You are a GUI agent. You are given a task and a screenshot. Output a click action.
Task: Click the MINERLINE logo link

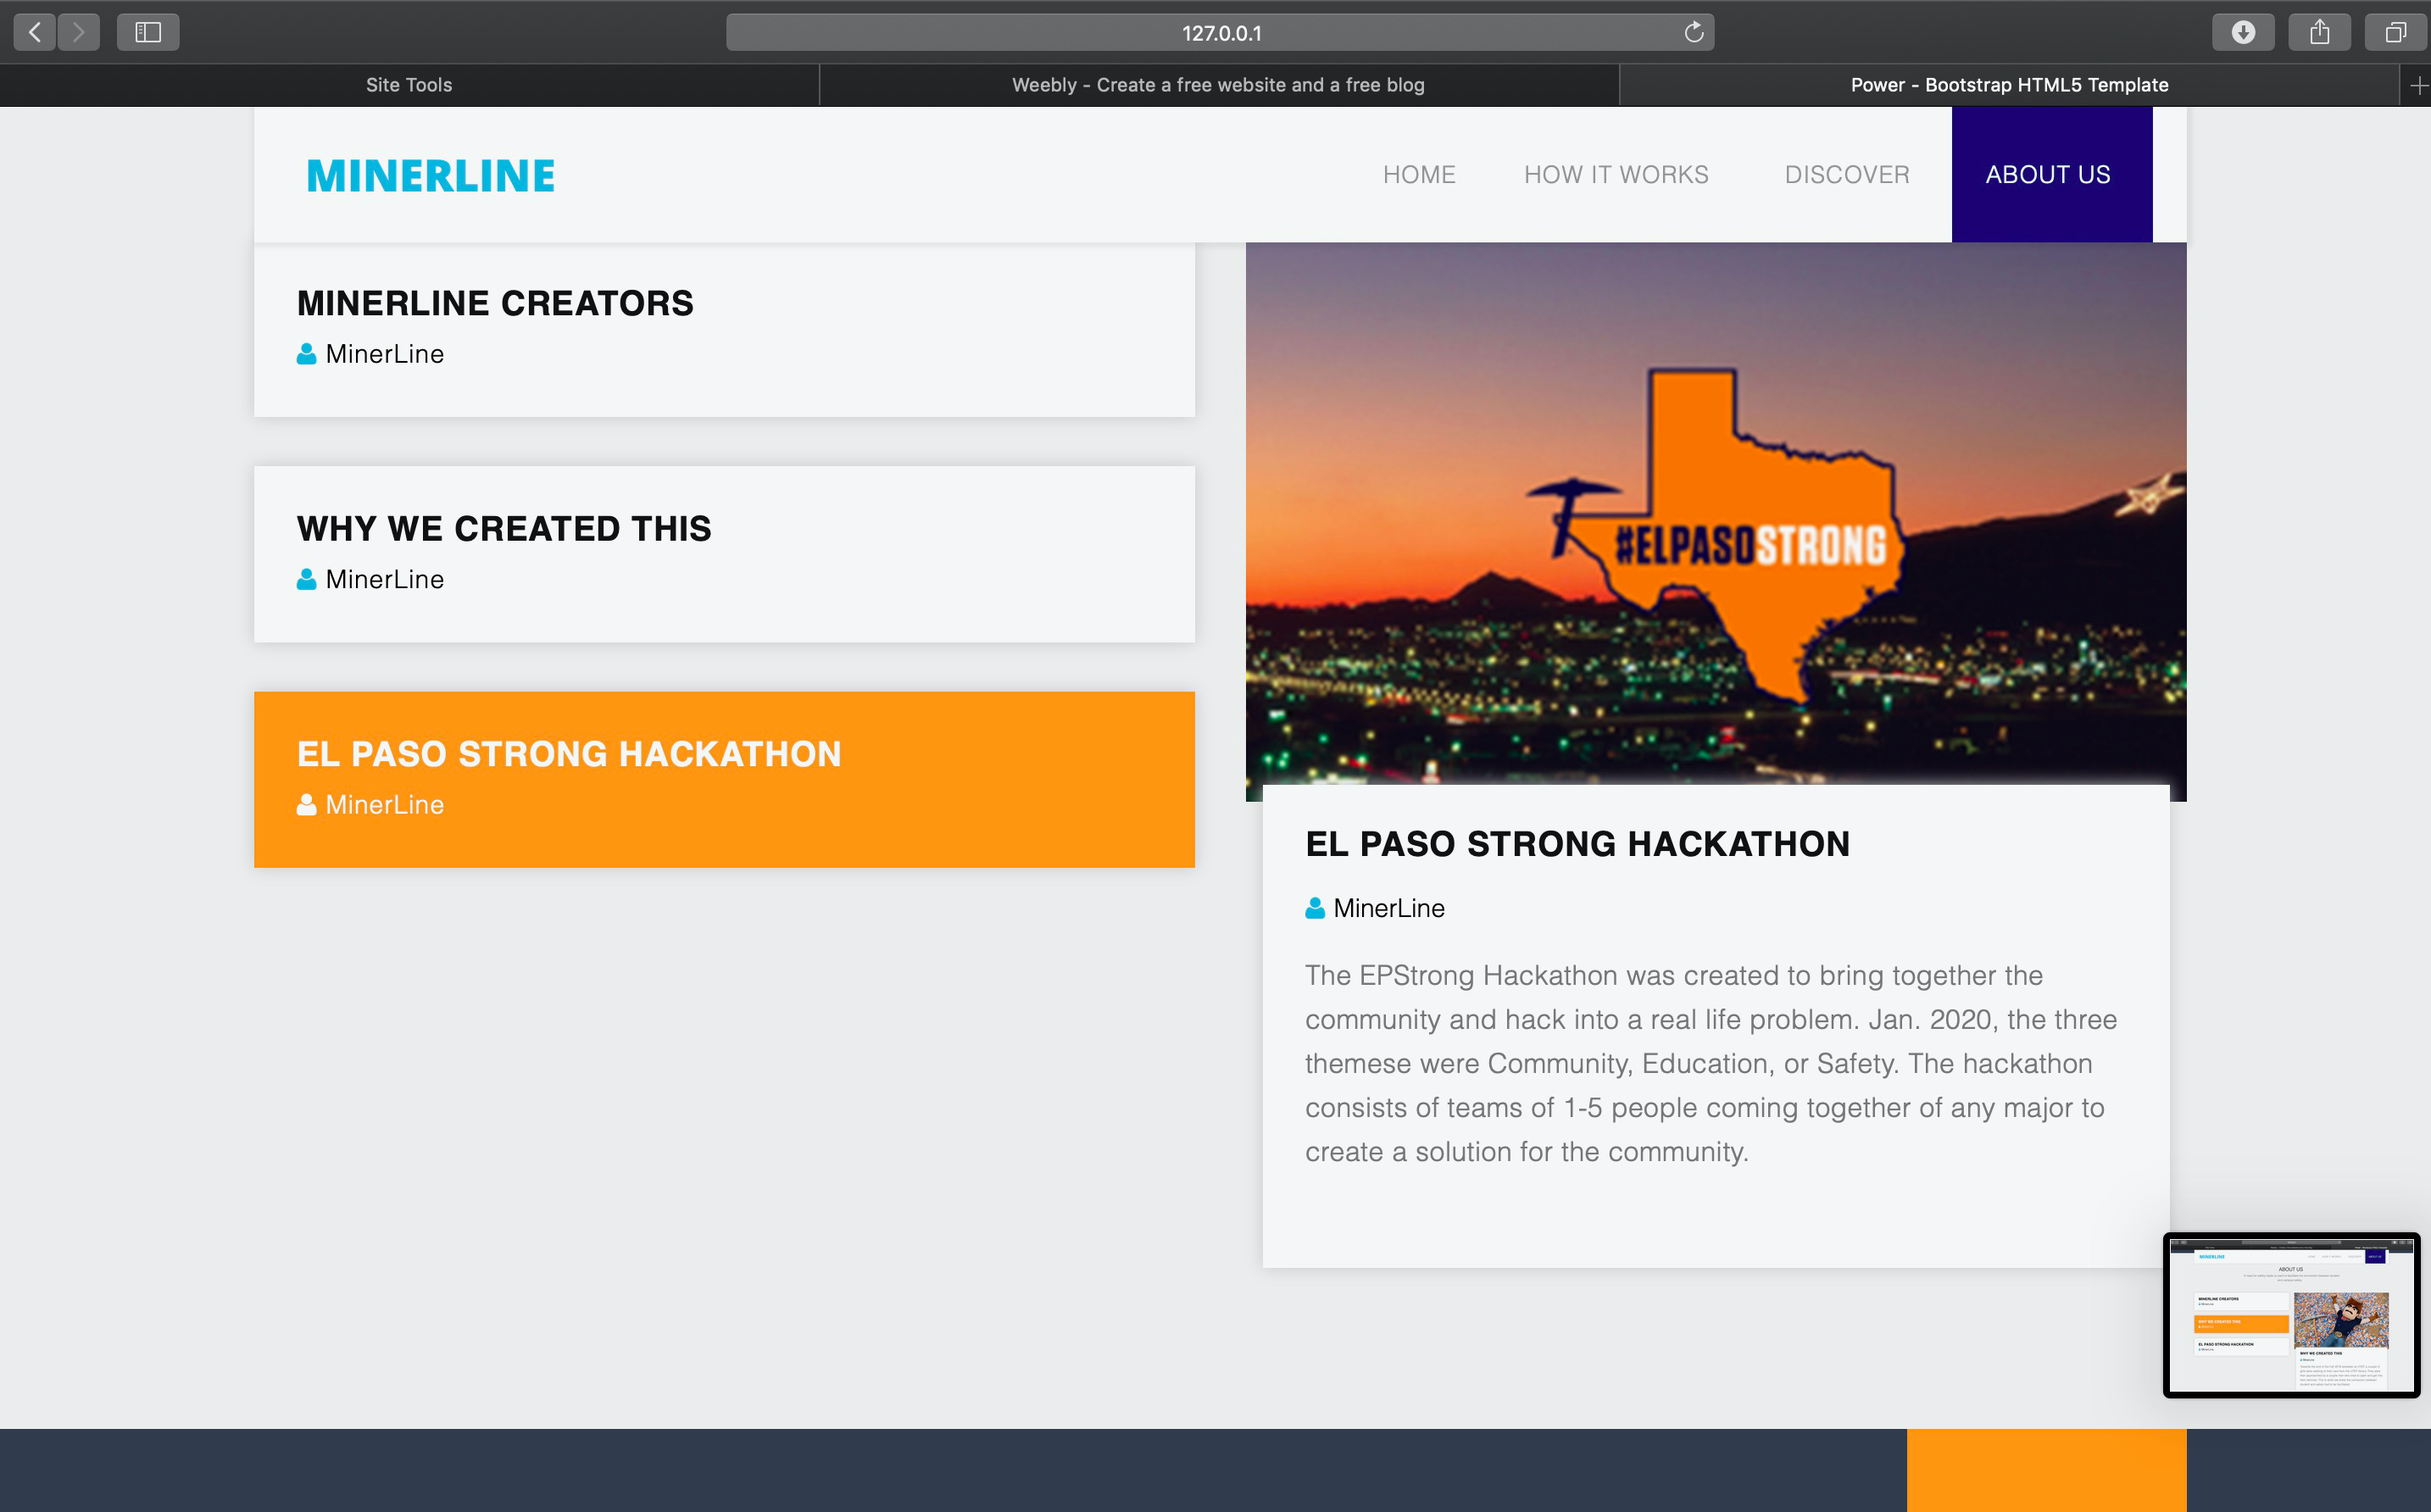(430, 176)
